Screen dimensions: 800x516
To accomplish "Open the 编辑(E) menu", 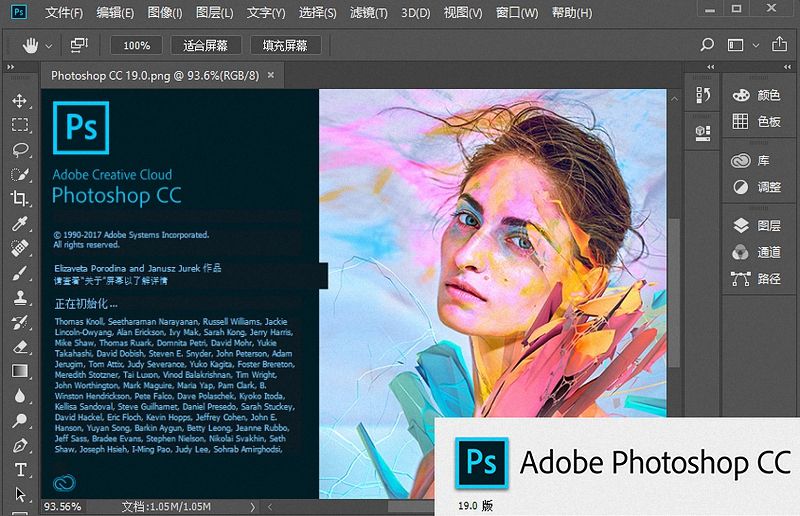I will (x=115, y=12).
